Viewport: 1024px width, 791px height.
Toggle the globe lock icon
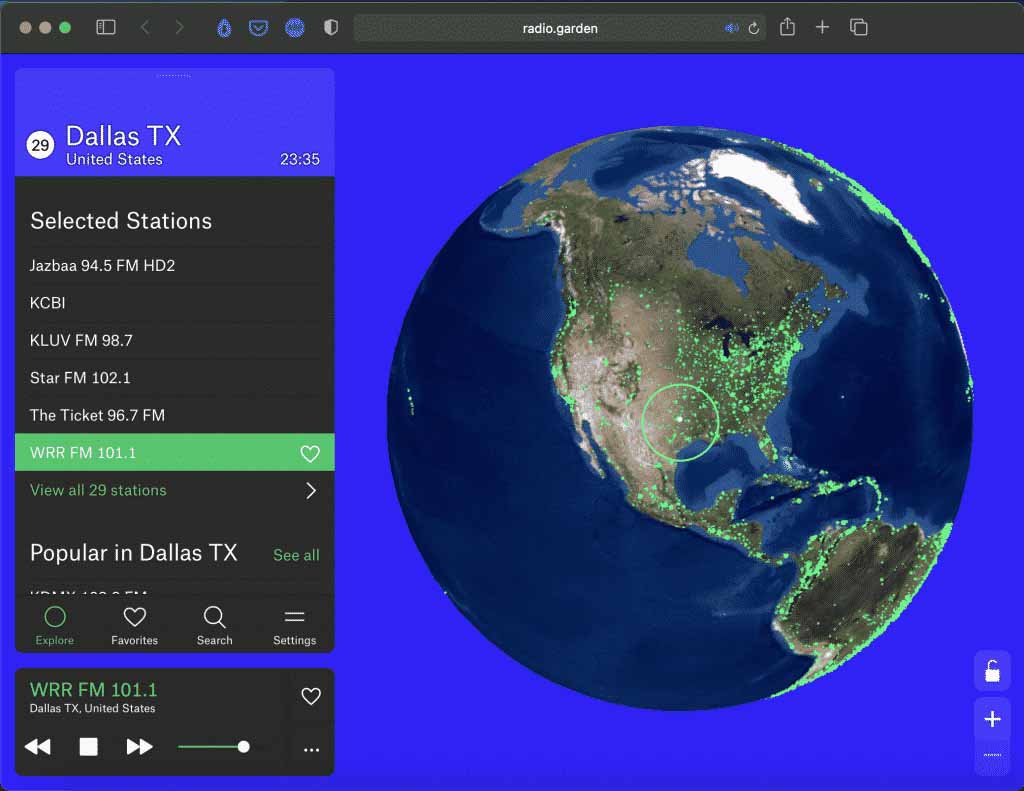pyautogui.click(x=992, y=671)
